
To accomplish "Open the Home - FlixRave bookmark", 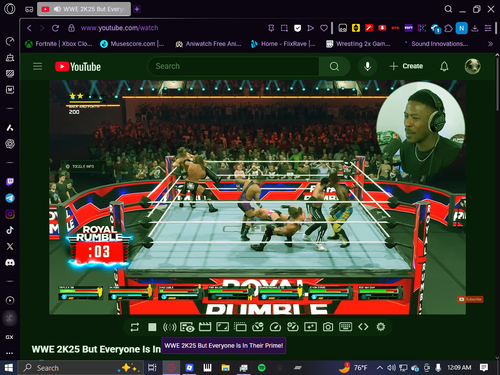I will [x=283, y=44].
